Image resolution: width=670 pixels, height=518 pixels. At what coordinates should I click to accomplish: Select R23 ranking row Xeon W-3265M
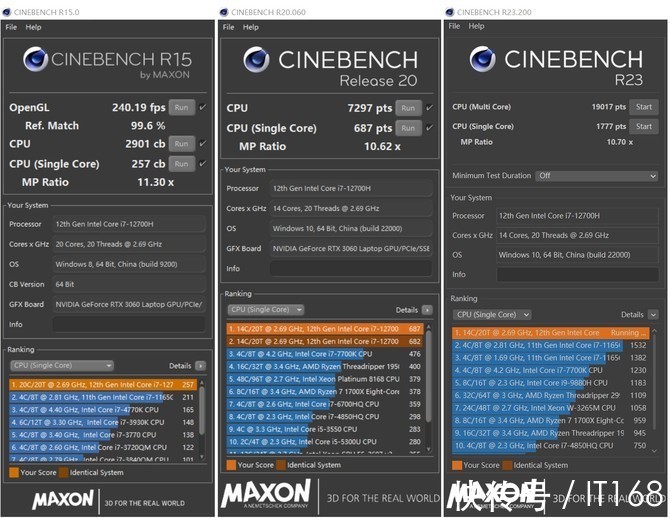pos(551,408)
